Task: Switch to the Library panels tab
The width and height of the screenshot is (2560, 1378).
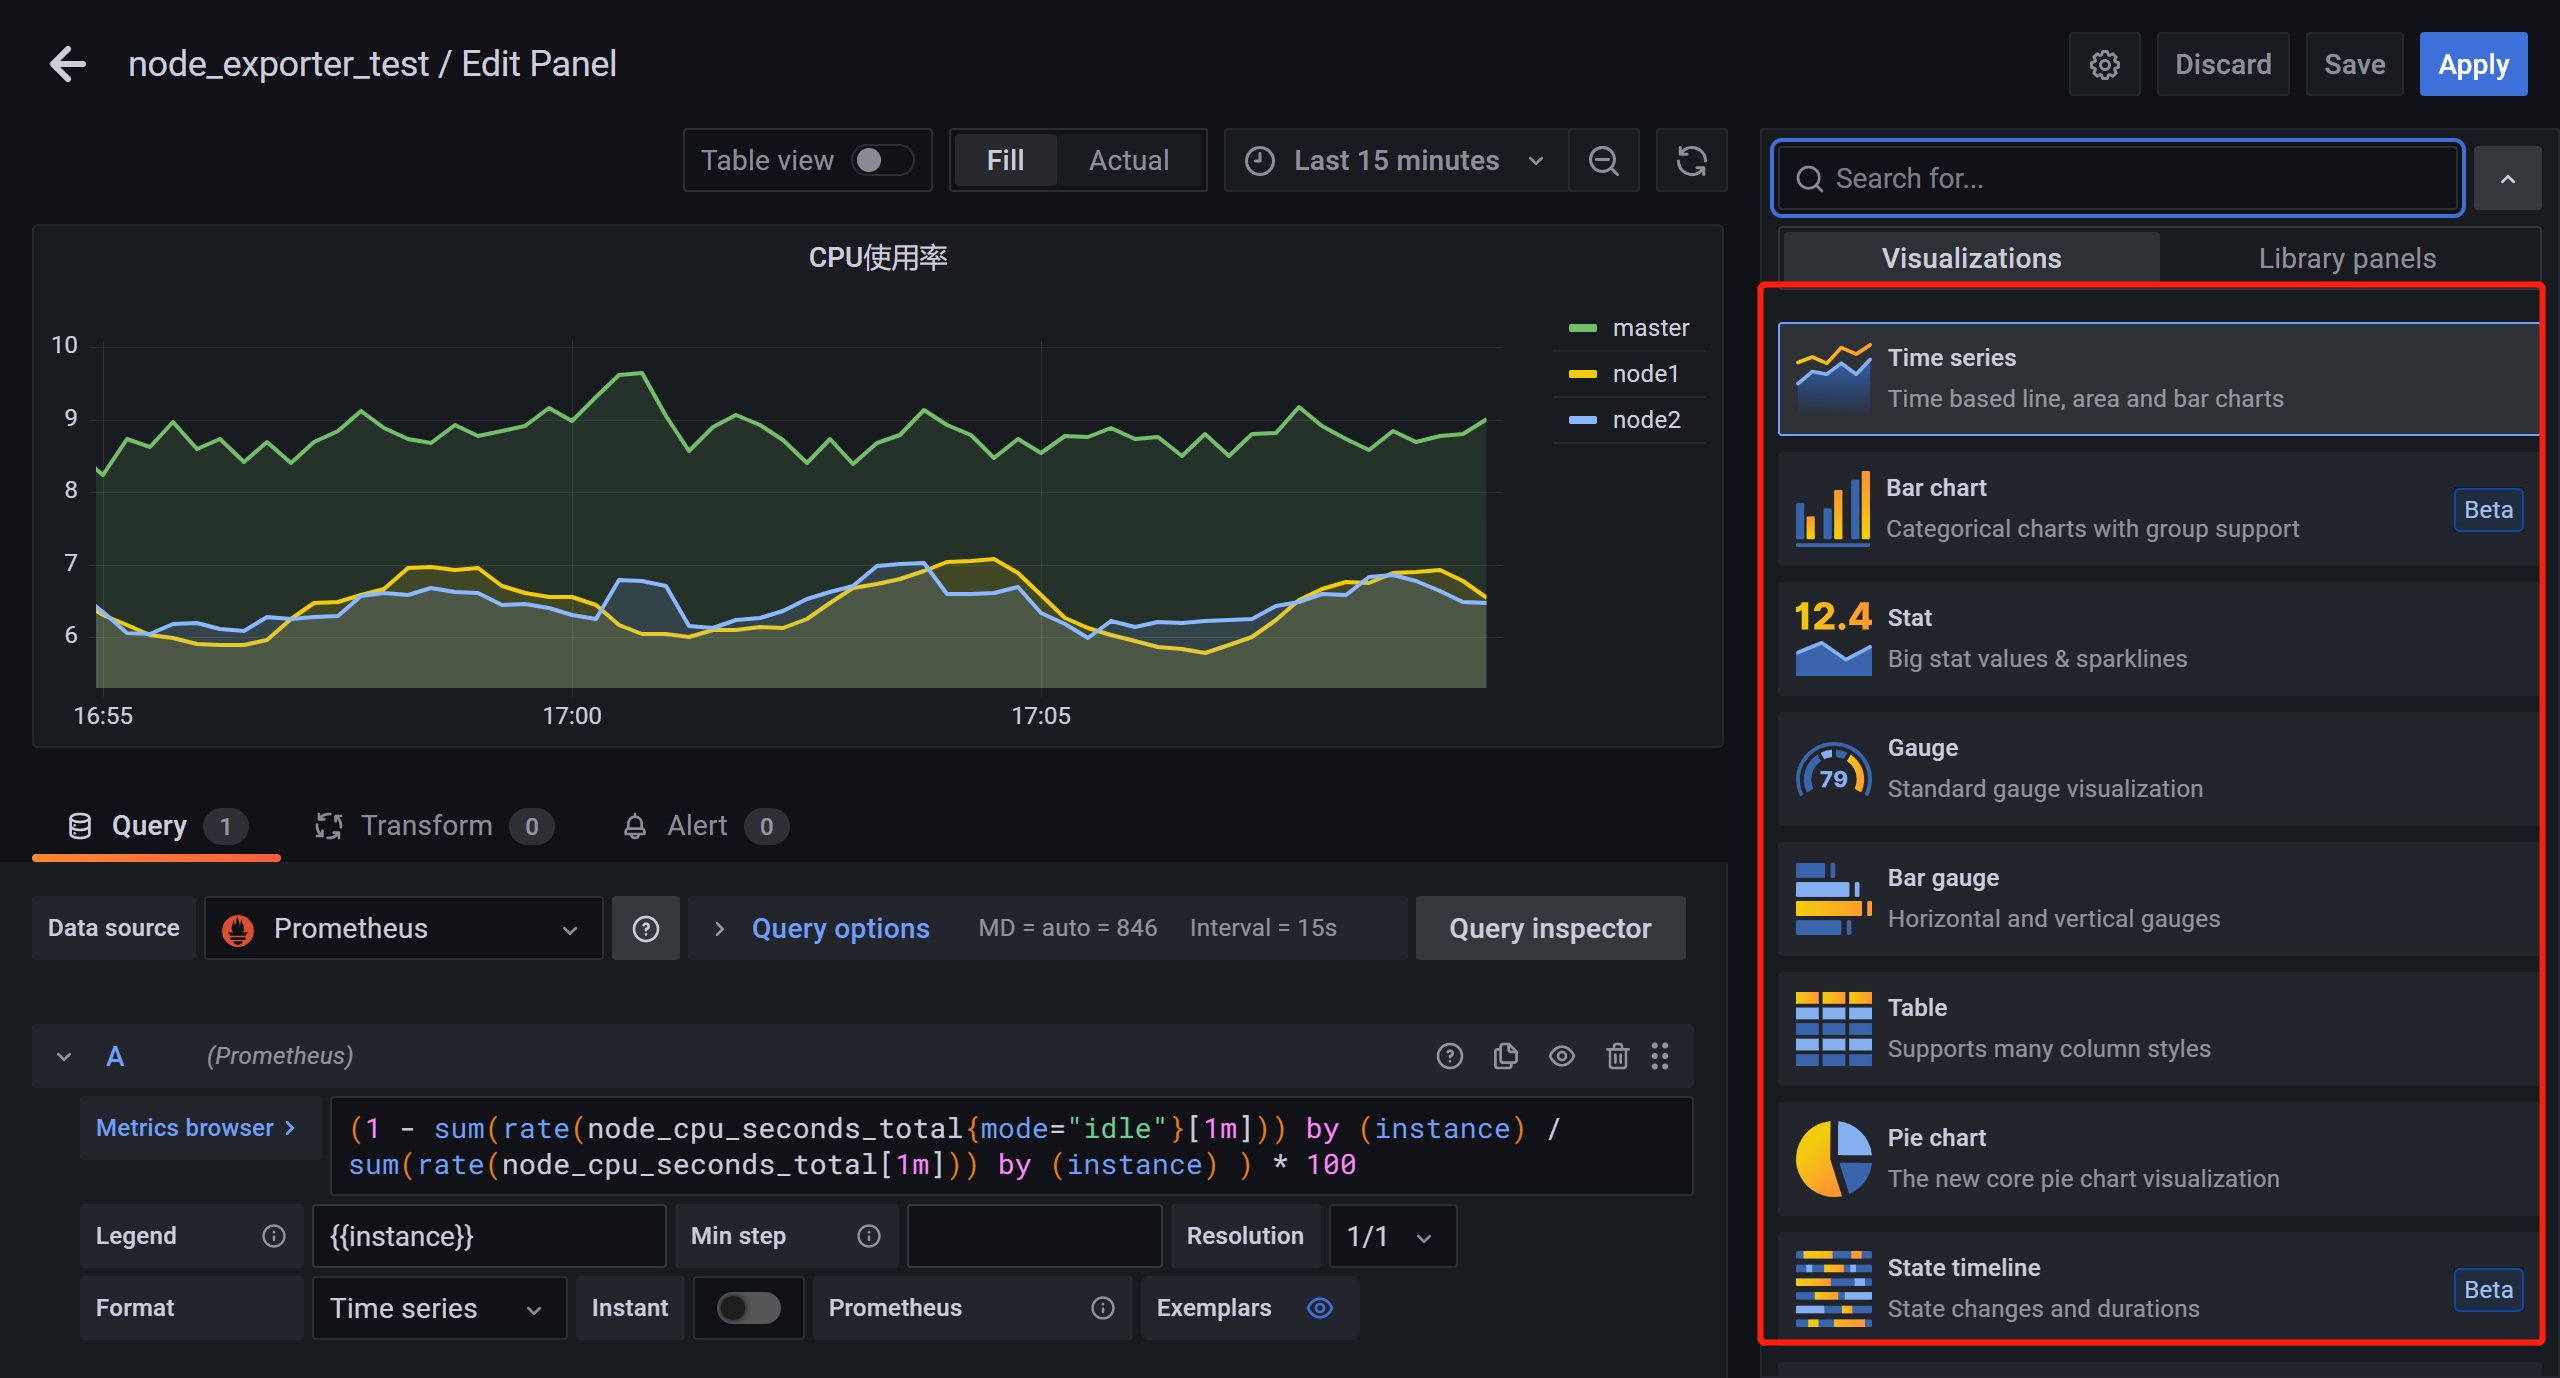Action: click(2346, 257)
